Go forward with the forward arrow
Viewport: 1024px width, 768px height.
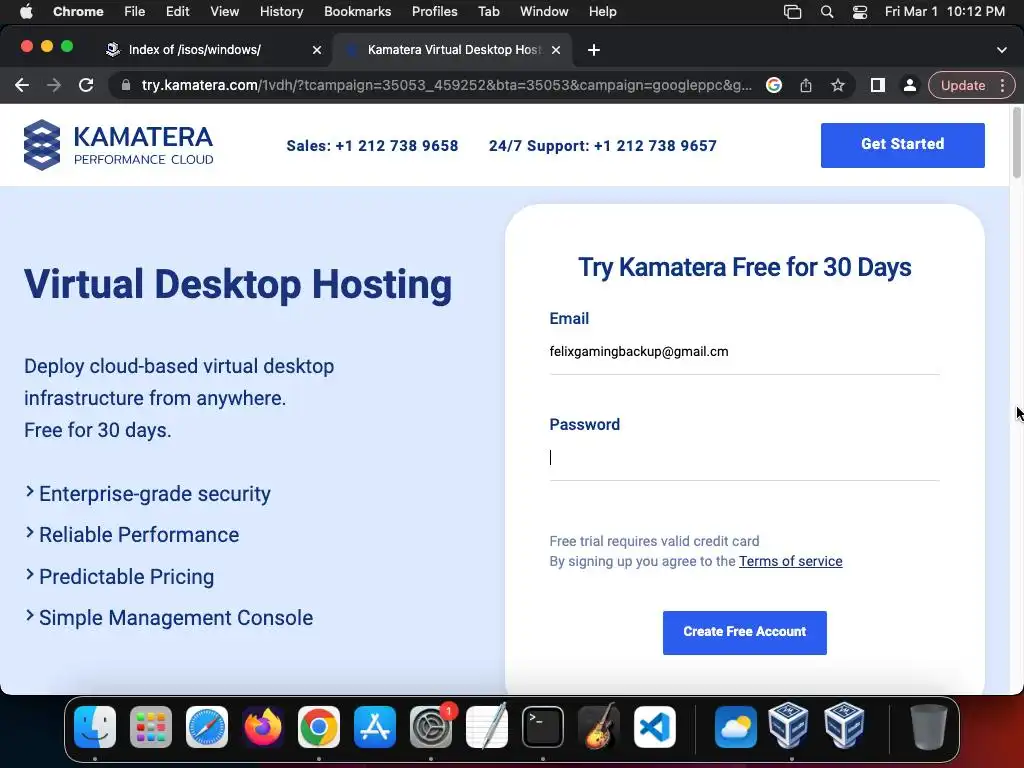point(54,86)
